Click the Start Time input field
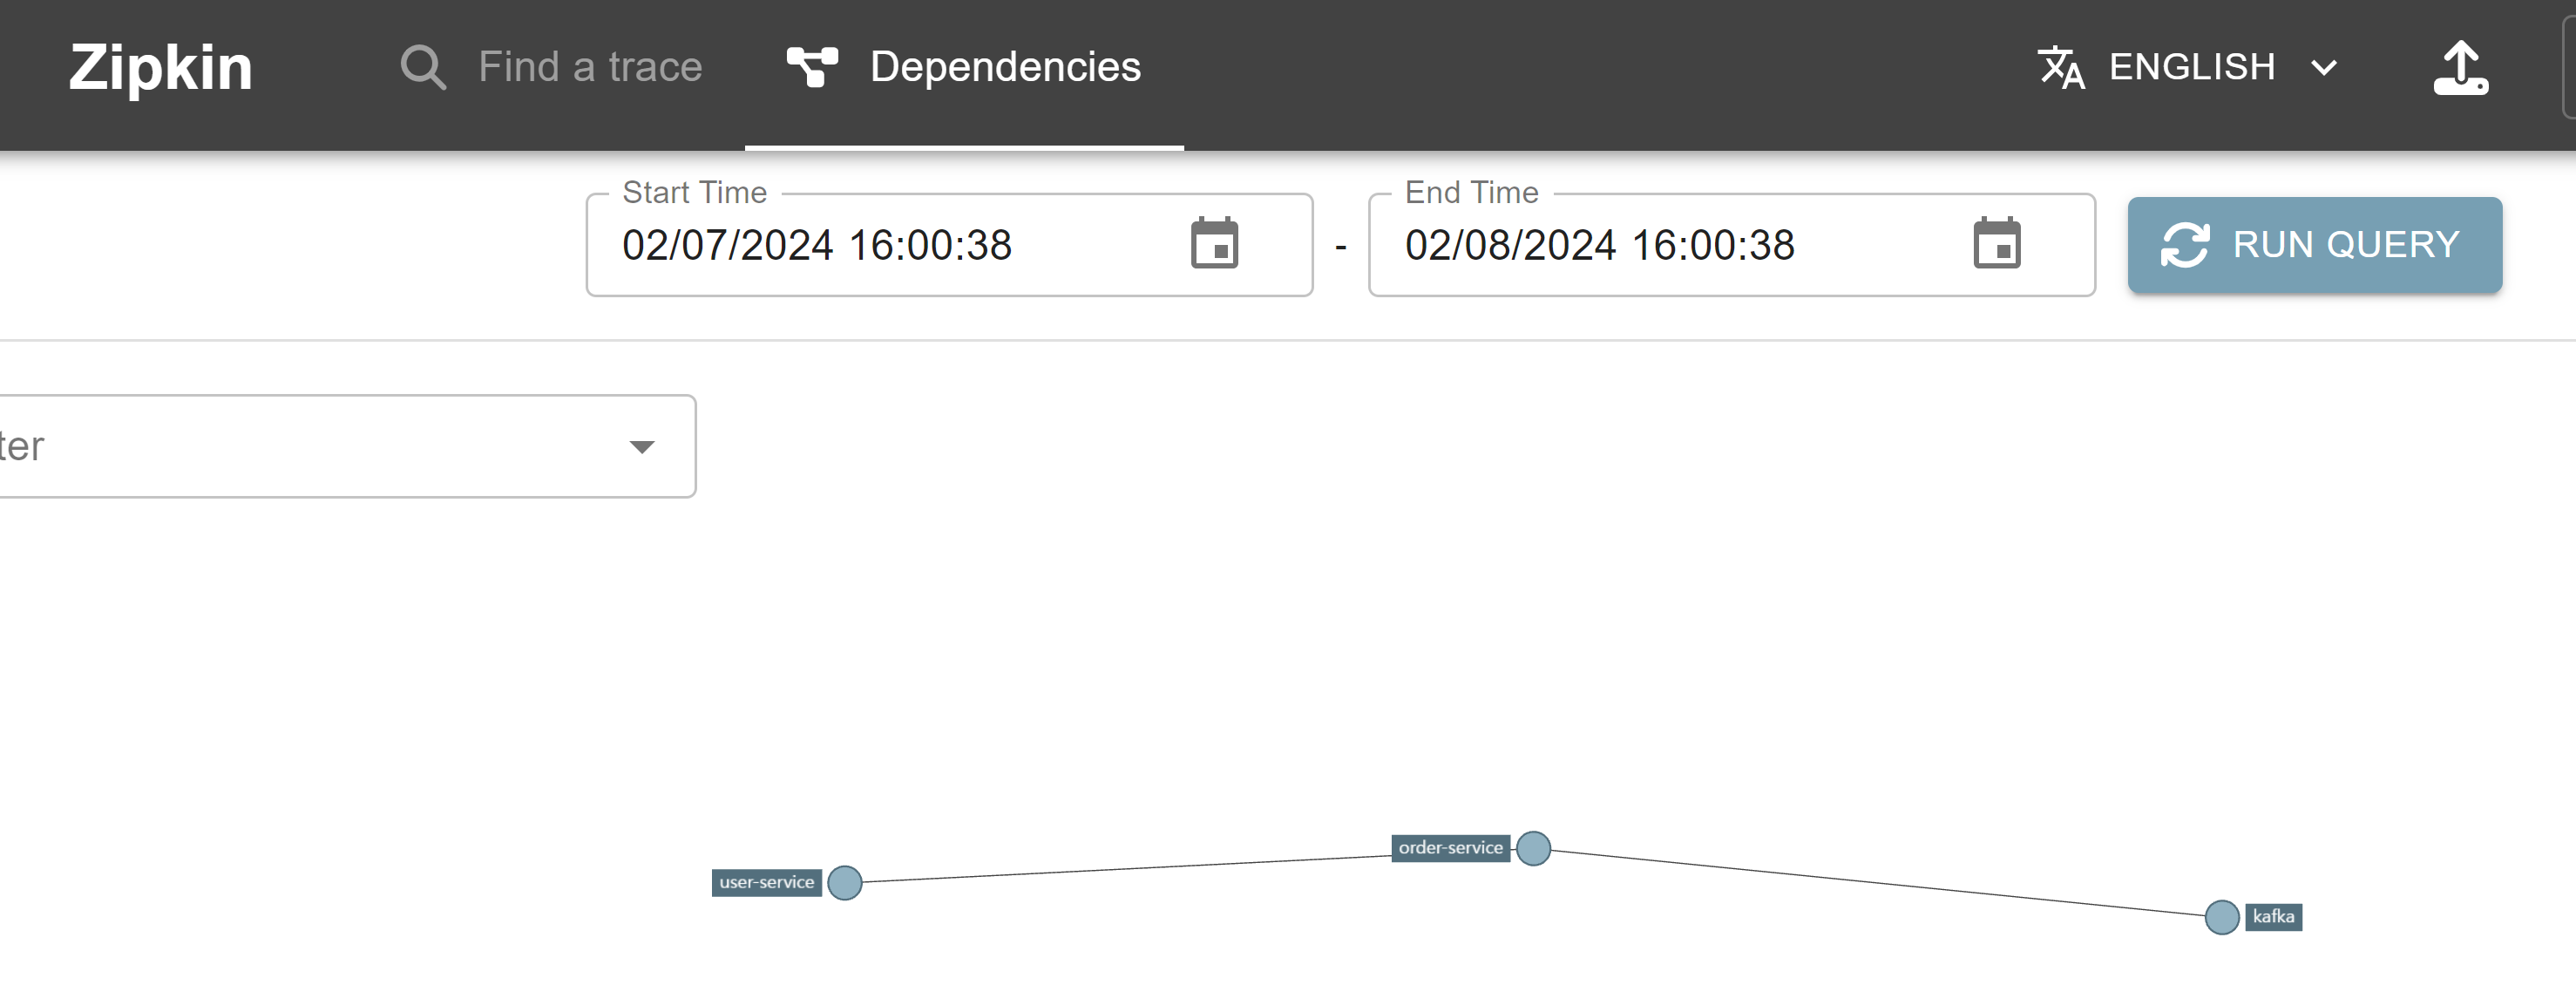 coord(949,245)
